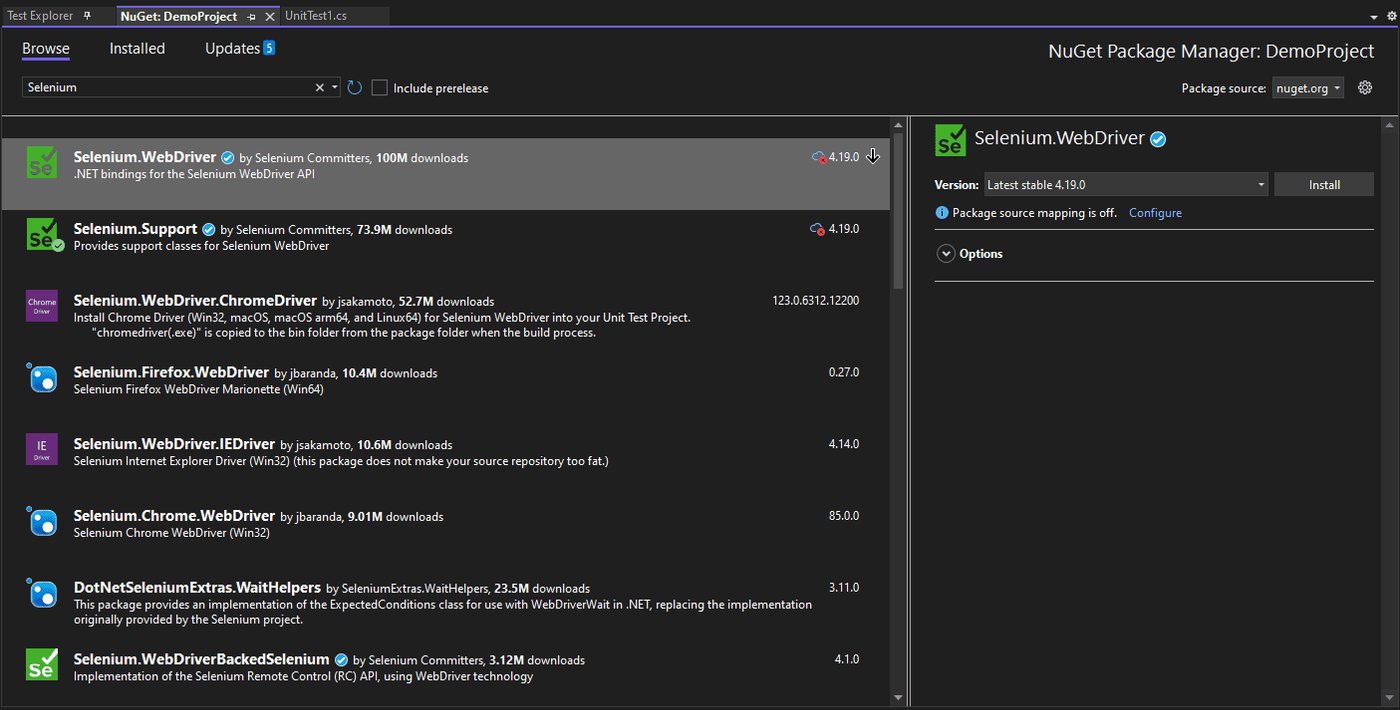Open the search history dropdown arrow
This screenshot has width=1400, height=710.
(335, 88)
